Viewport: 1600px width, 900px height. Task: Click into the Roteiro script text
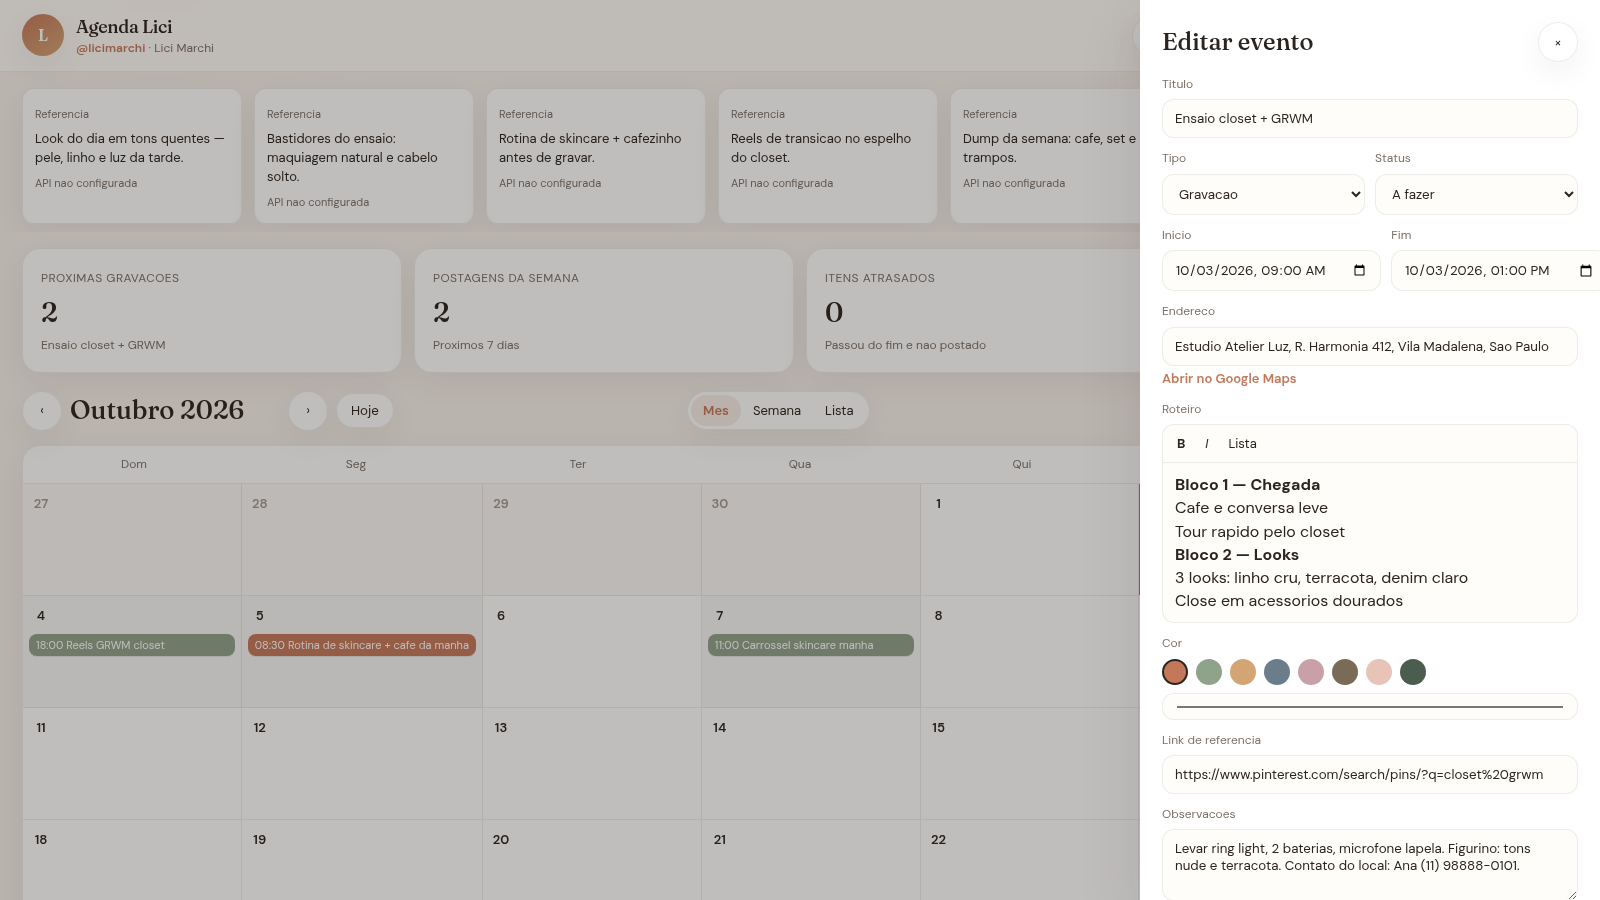[x=1370, y=543]
